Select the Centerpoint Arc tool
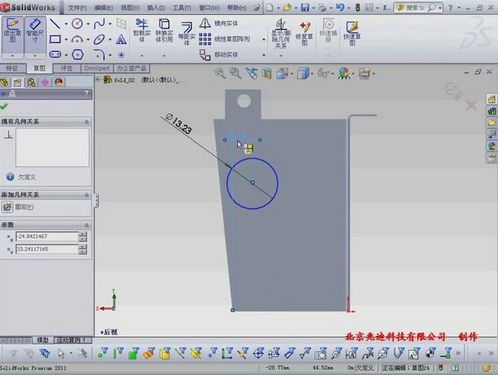 (x=77, y=39)
